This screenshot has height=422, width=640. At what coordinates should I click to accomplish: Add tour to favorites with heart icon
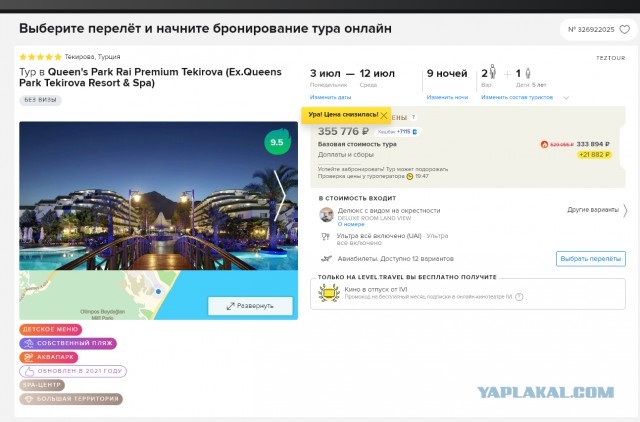point(624,29)
